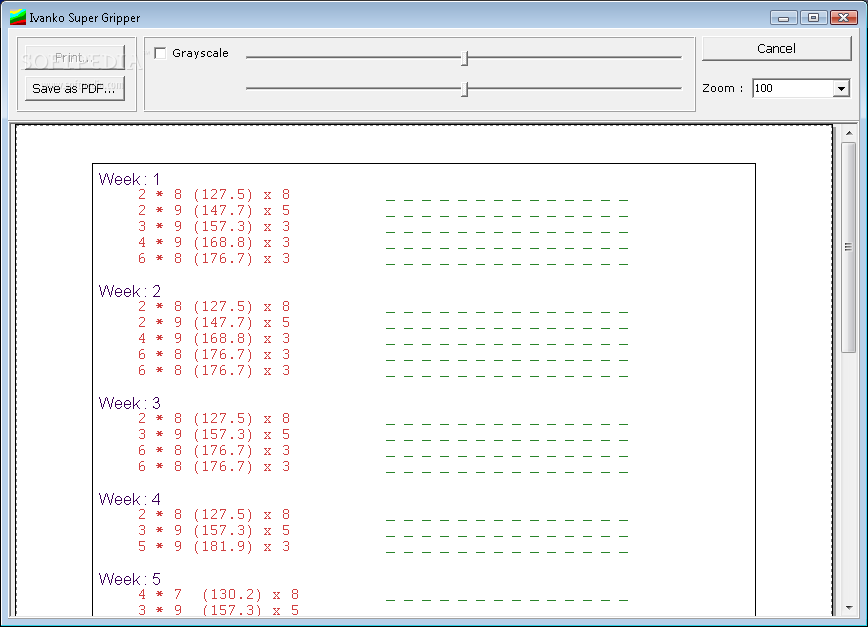Click Week 2 row '4 * 9 (168.8) x 3'

pyautogui.click(x=214, y=338)
